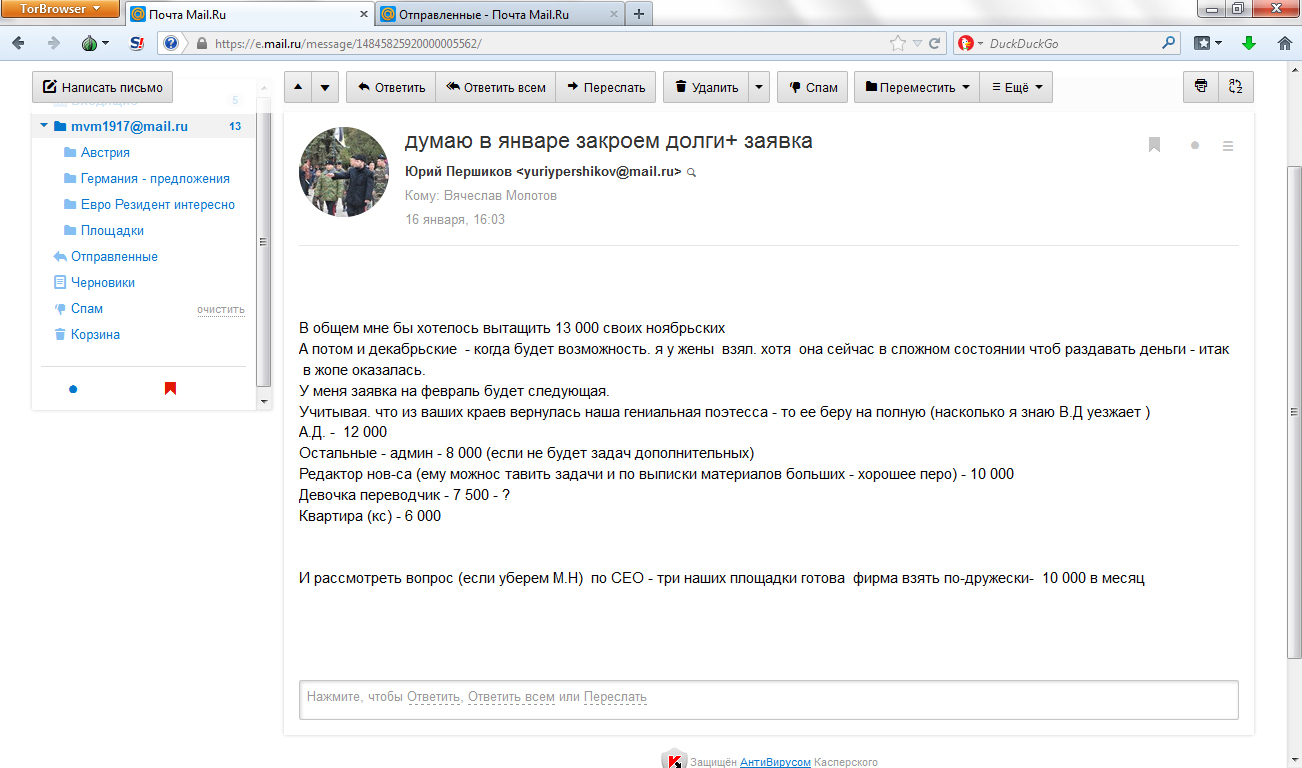
Task: Go to next message with down arrow
Action: click(324, 87)
